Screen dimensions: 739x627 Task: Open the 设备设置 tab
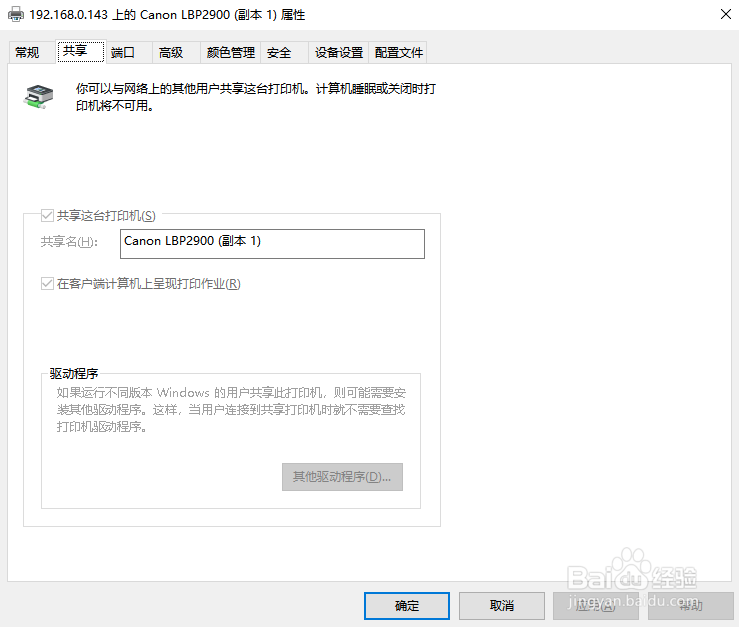point(338,52)
